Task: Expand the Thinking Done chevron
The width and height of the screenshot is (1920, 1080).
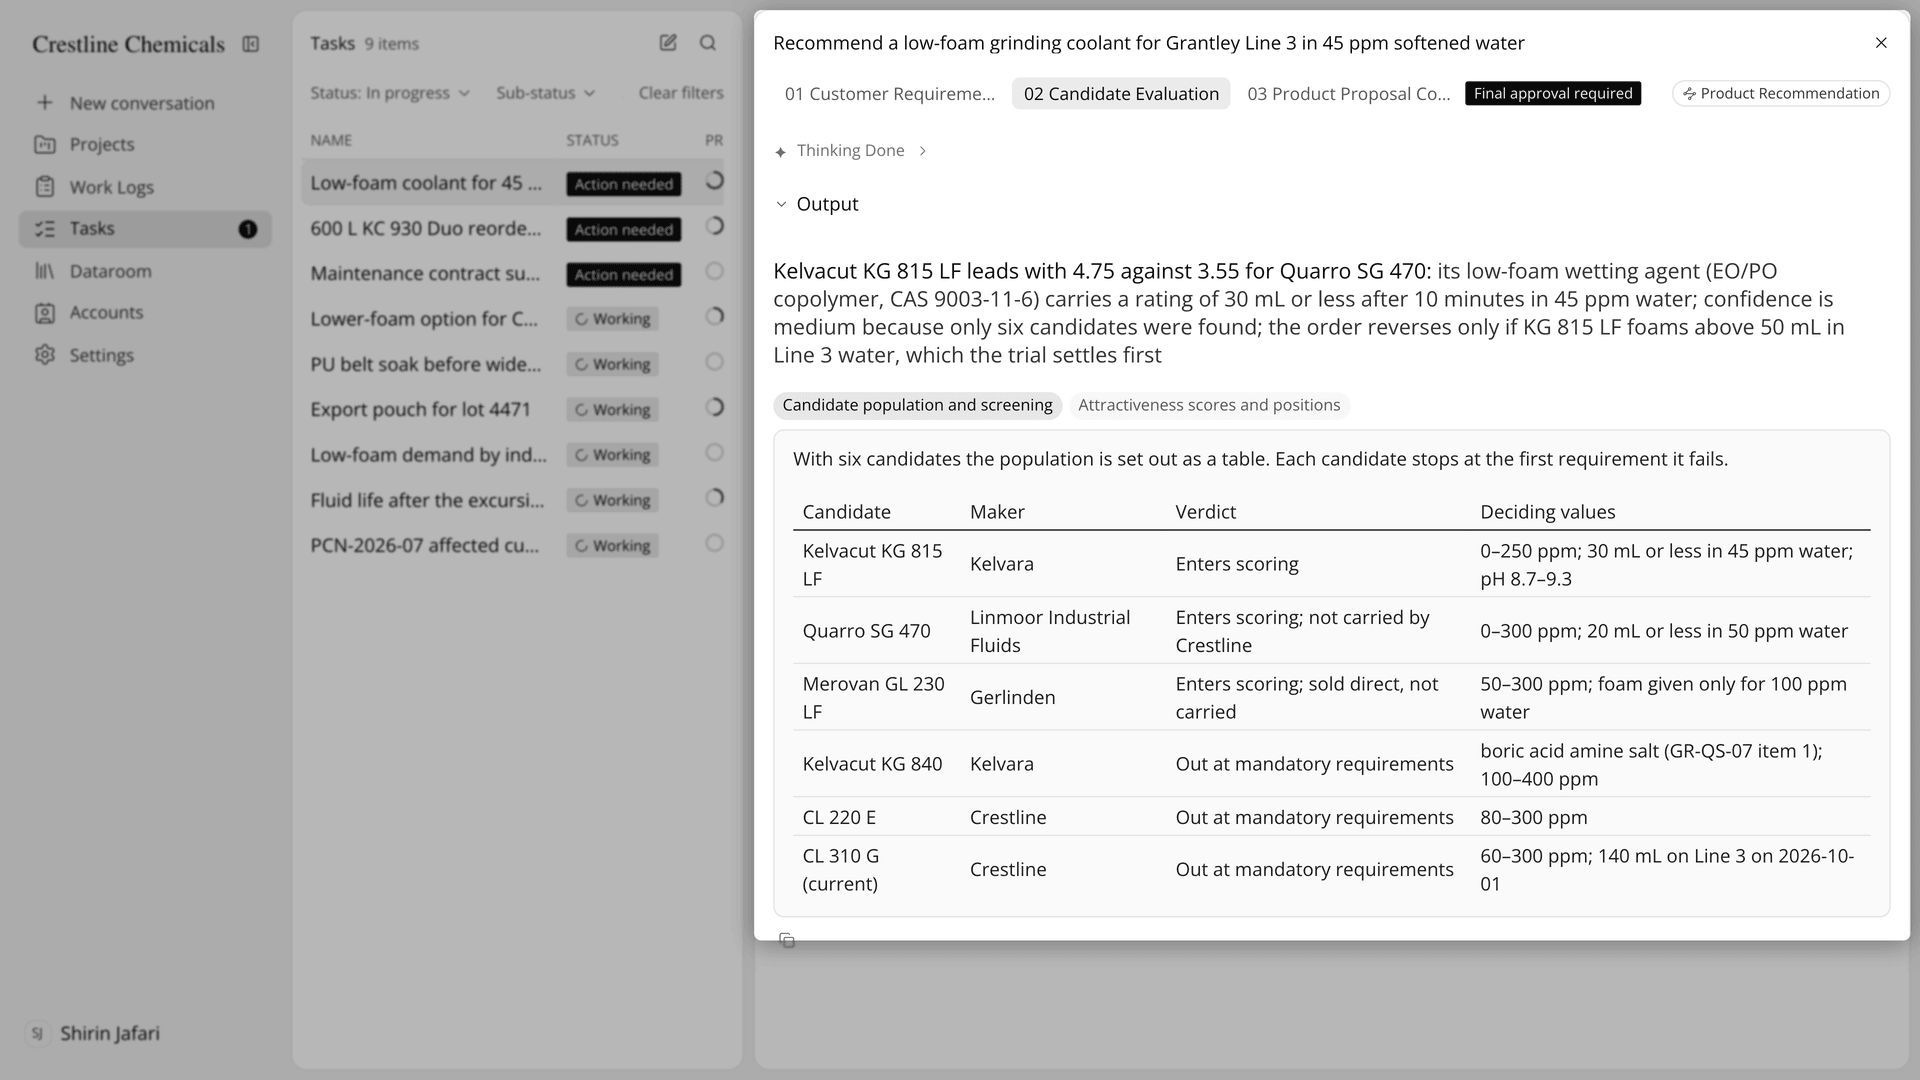Action: coord(923,151)
